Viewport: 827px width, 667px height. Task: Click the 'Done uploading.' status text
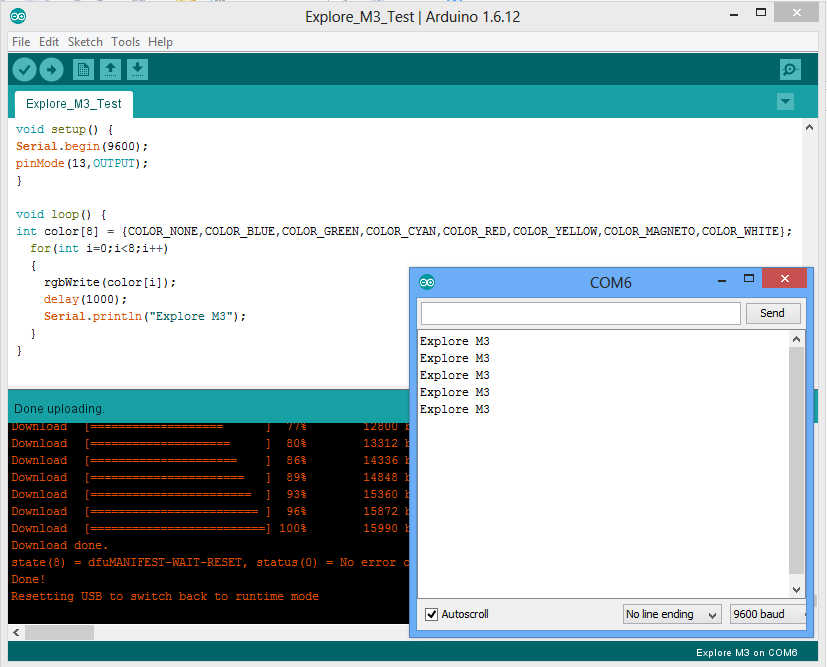(x=59, y=409)
